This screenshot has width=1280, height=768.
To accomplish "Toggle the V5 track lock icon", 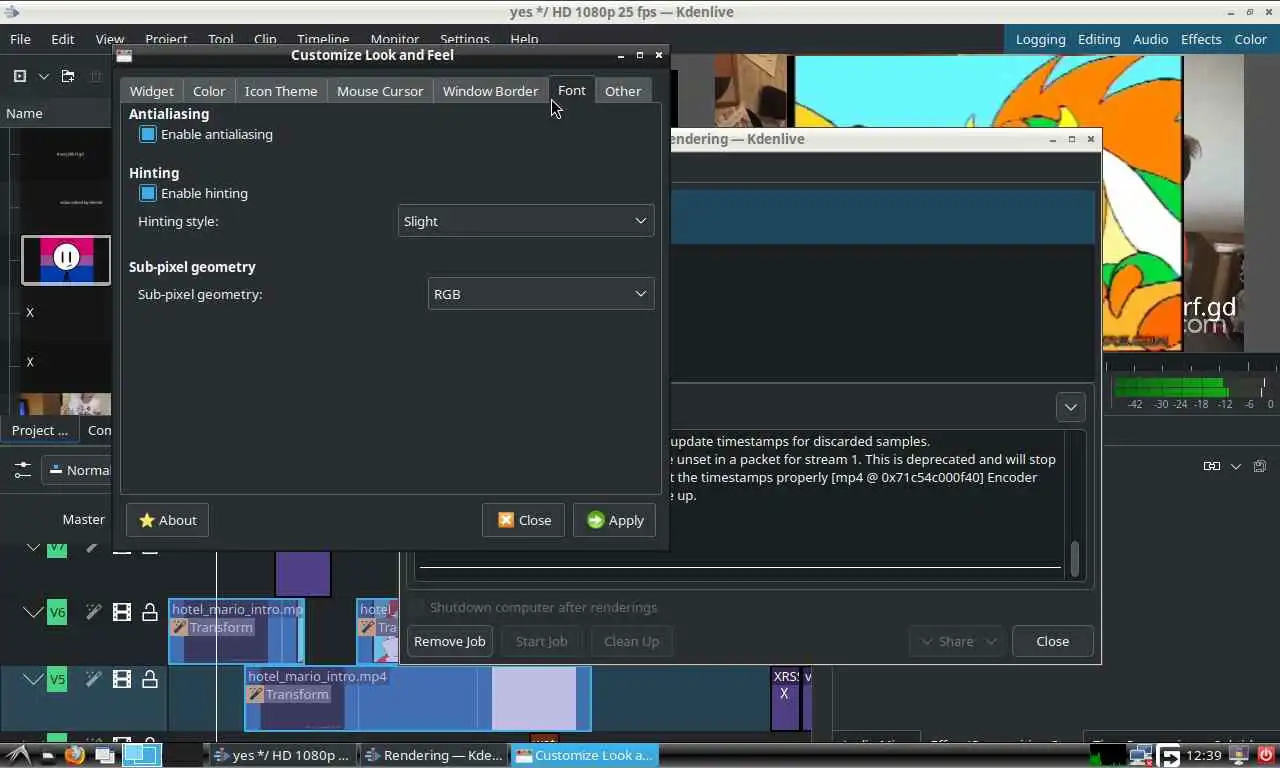I will click(x=150, y=680).
